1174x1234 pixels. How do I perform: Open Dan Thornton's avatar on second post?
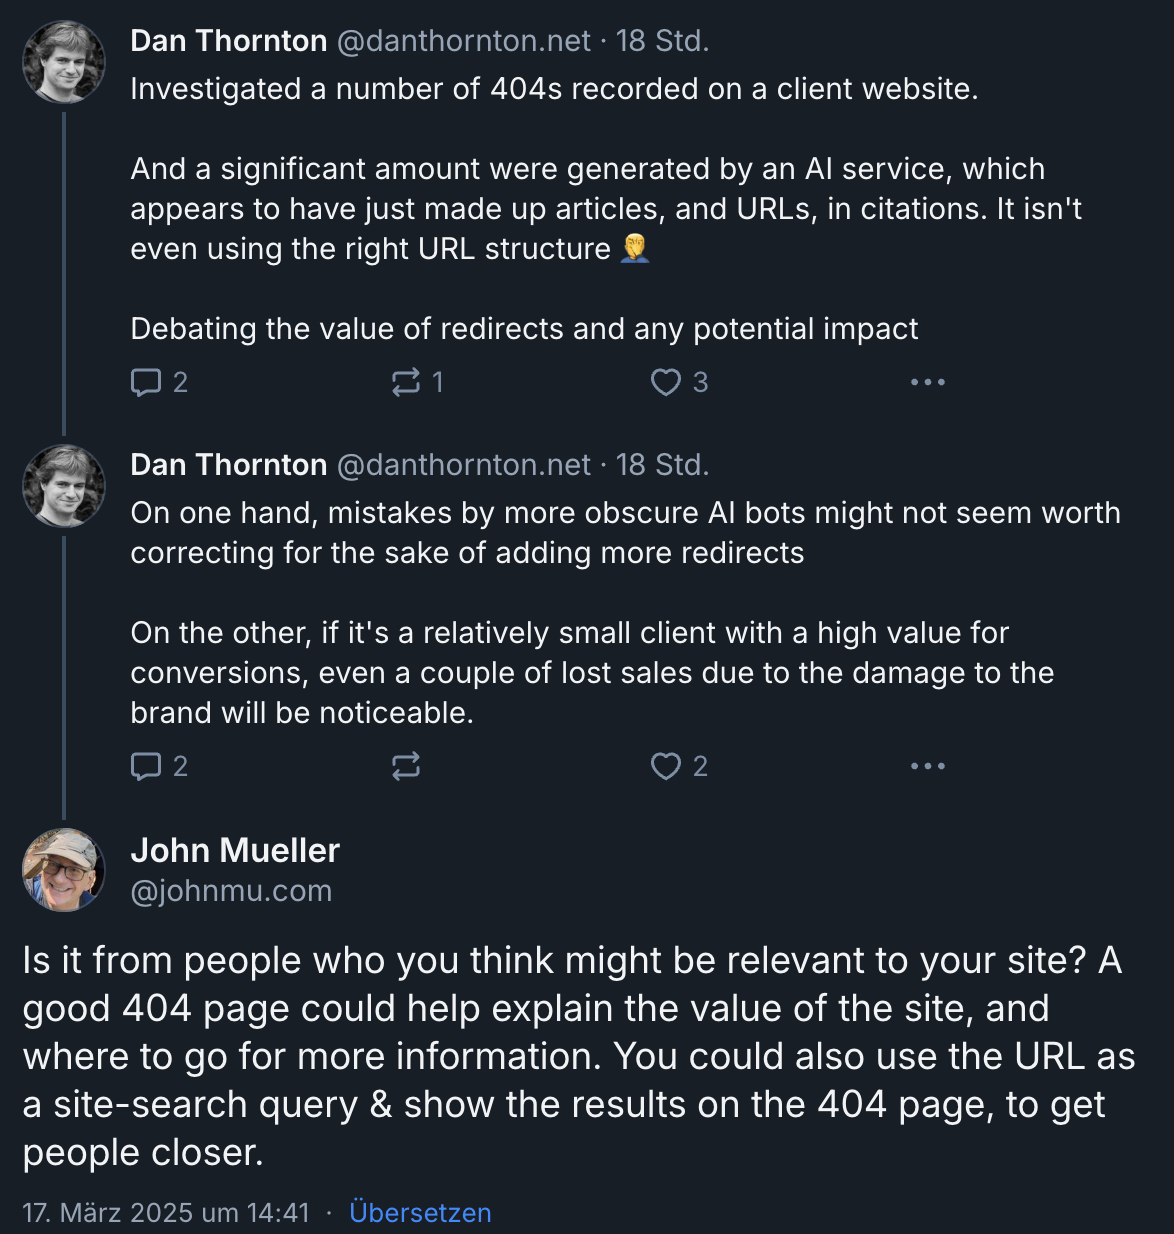coord(64,486)
